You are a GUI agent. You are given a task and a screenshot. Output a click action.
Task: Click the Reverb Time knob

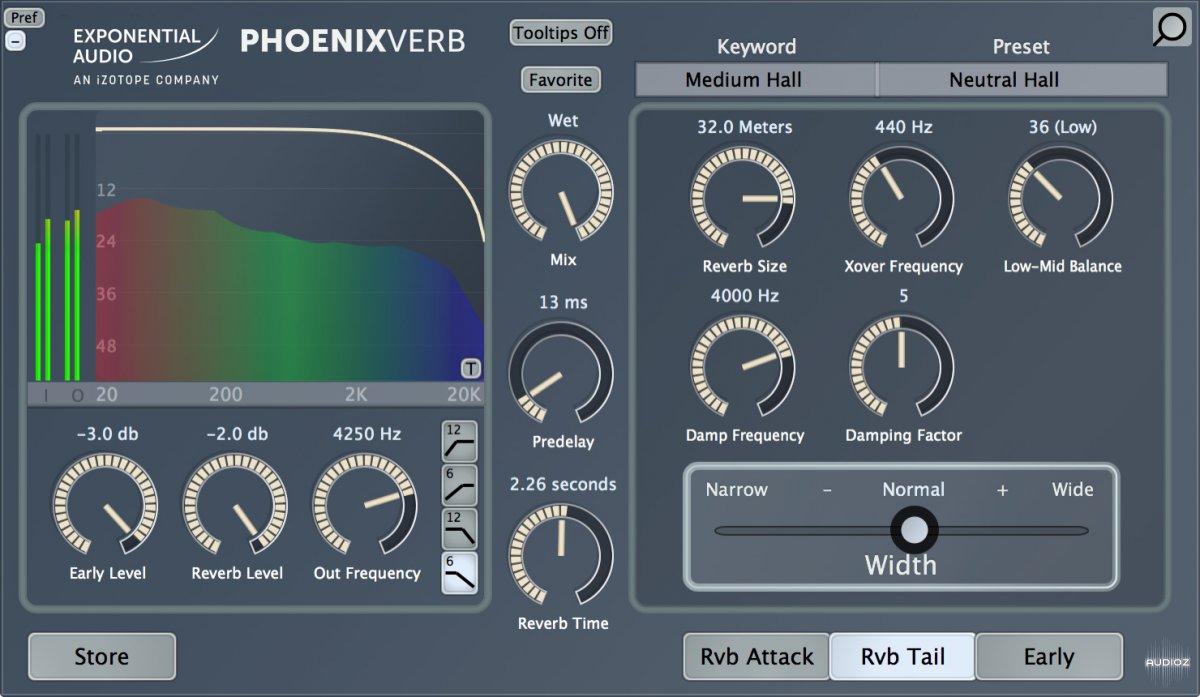[561, 555]
